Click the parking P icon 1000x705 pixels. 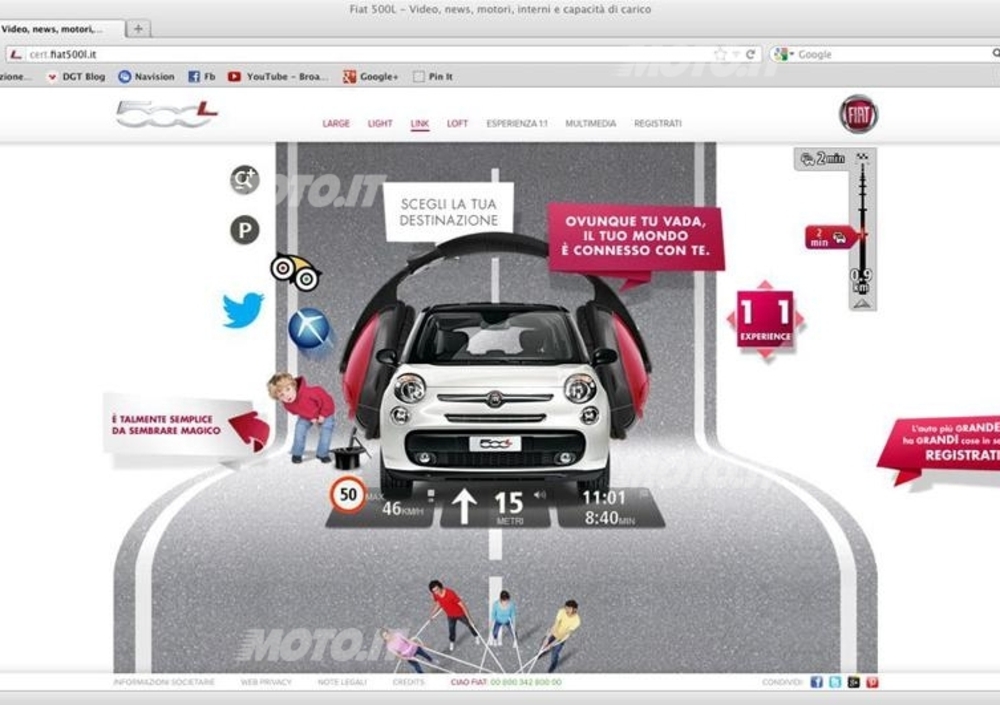(x=245, y=231)
